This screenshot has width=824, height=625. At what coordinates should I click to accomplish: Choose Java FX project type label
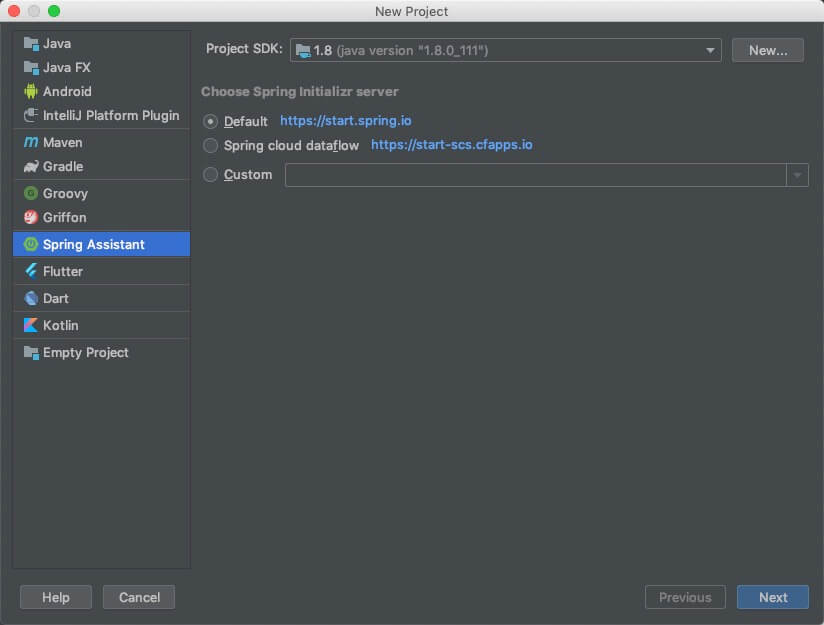pyautogui.click(x=67, y=67)
